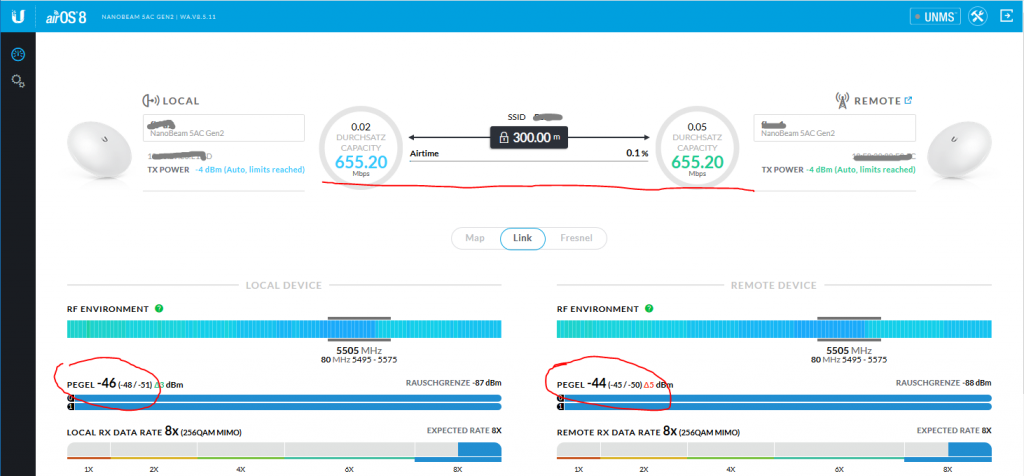Click the remote EXPECTED RATE 8X text
This screenshot has height=476, width=1024.
pos(954,430)
